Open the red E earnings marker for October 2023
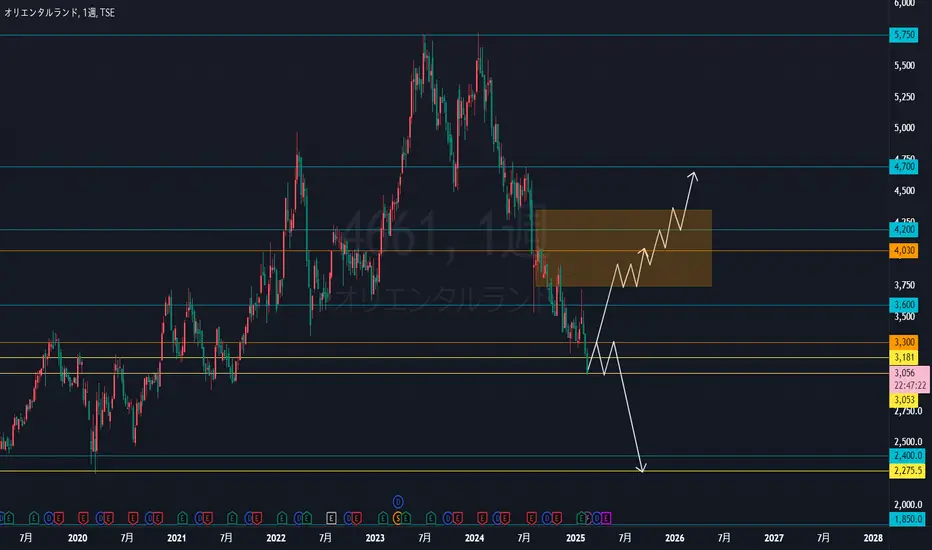932x550 pixels. click(x=457, y=518)
